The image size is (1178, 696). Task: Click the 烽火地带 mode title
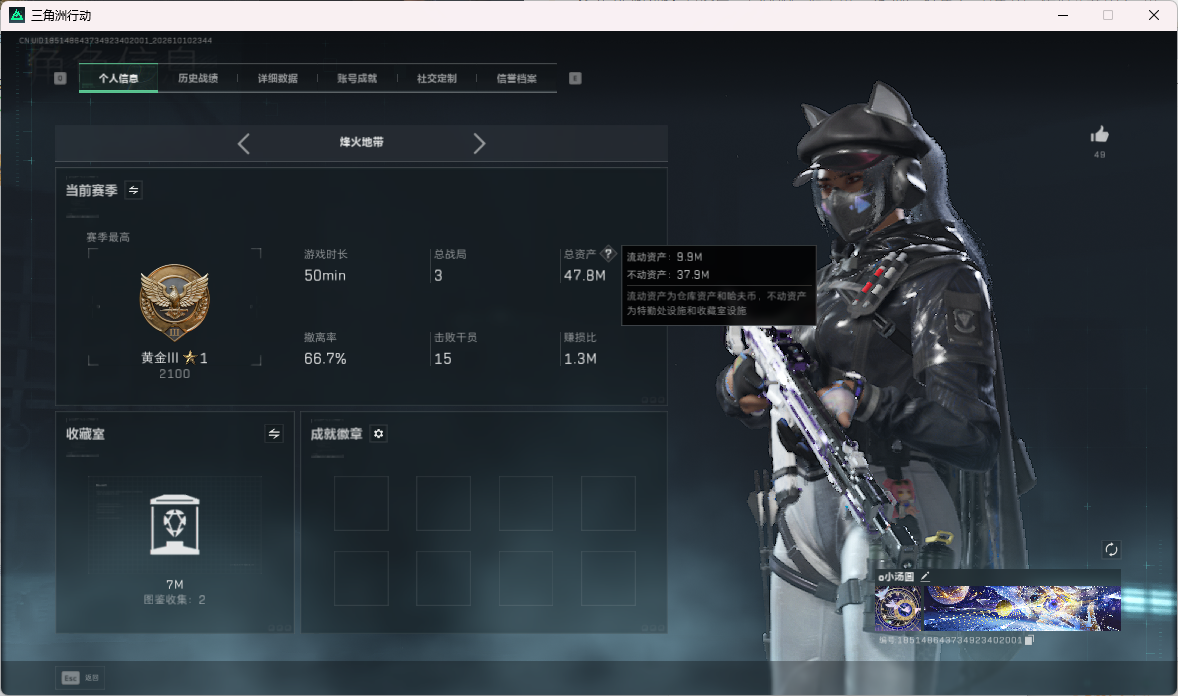pyautogui.click(x=361, y=142)
